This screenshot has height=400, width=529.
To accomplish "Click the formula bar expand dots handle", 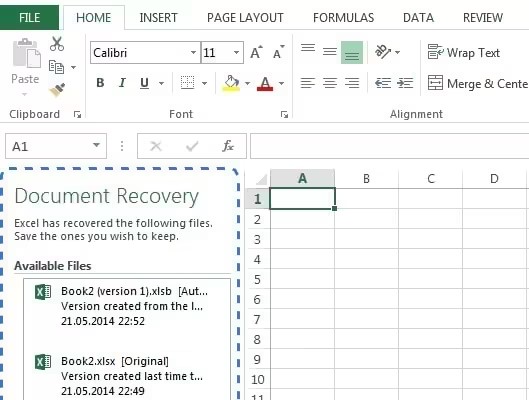I will pyautogui.click(x=122, y=146).
